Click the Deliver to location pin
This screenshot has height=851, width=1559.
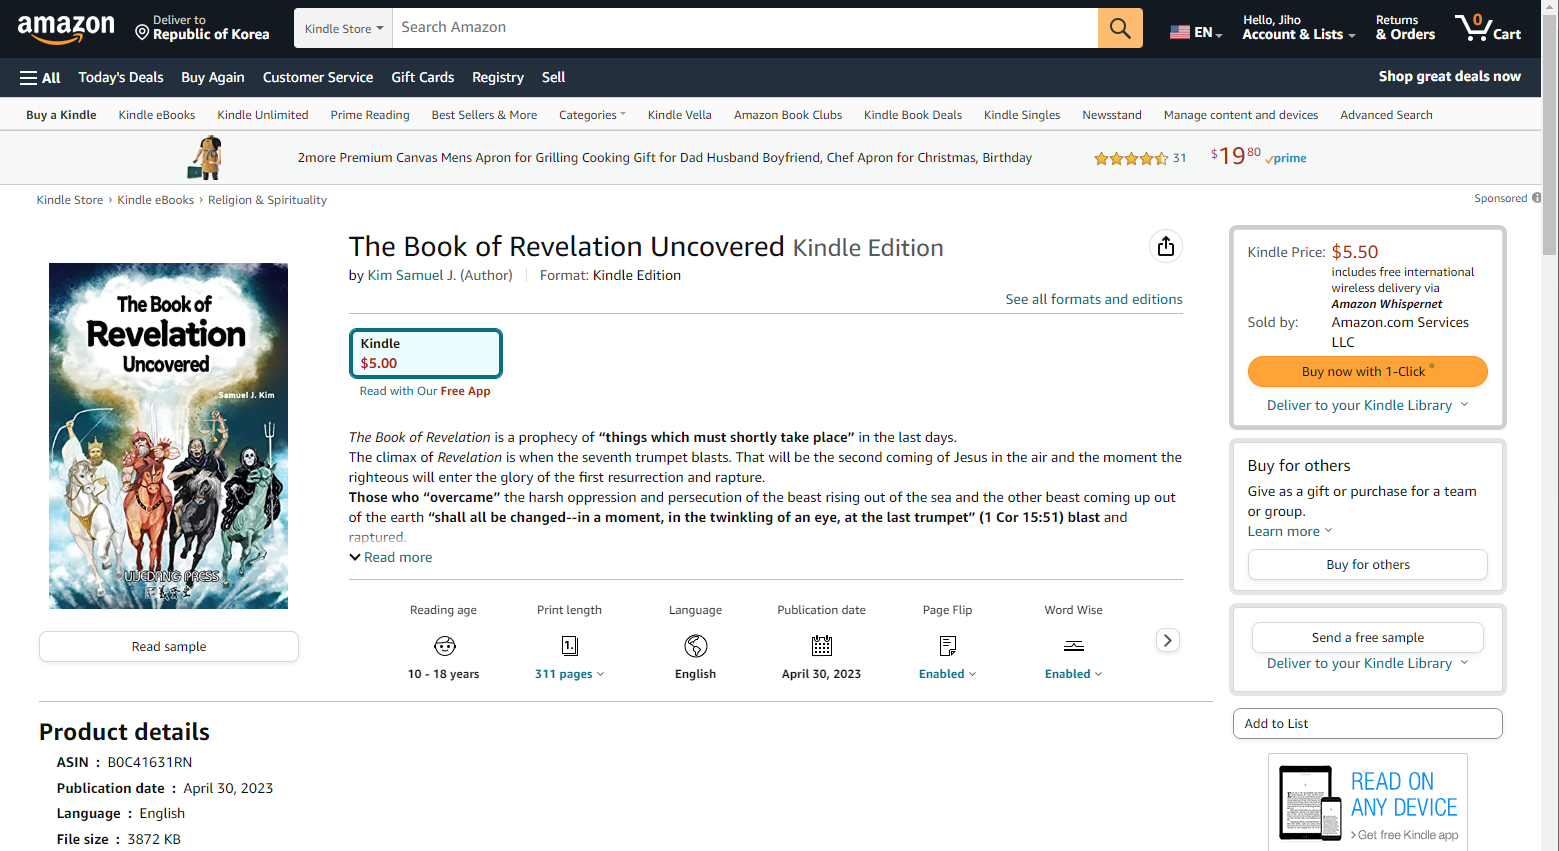point(142,32)
